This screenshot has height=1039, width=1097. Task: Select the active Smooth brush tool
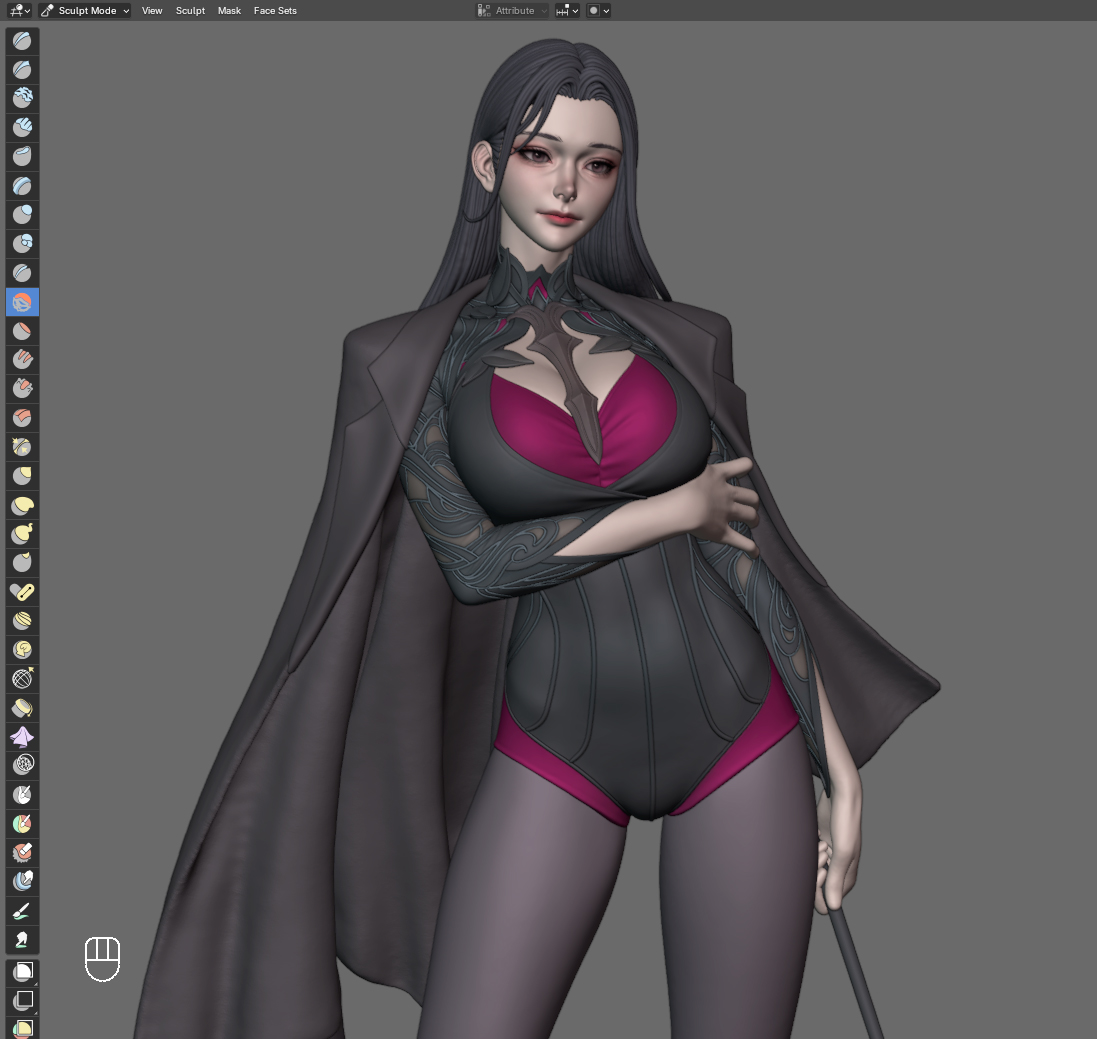22,302
